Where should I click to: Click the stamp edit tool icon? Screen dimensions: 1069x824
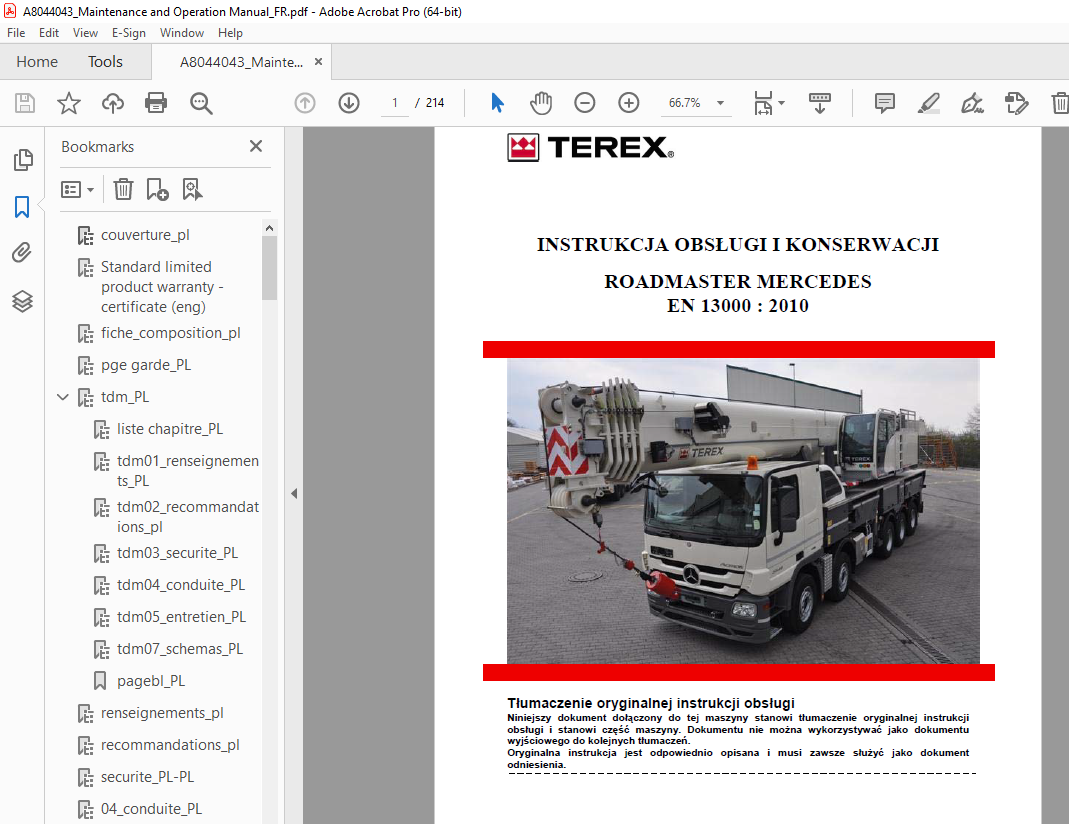(1017, 103)
